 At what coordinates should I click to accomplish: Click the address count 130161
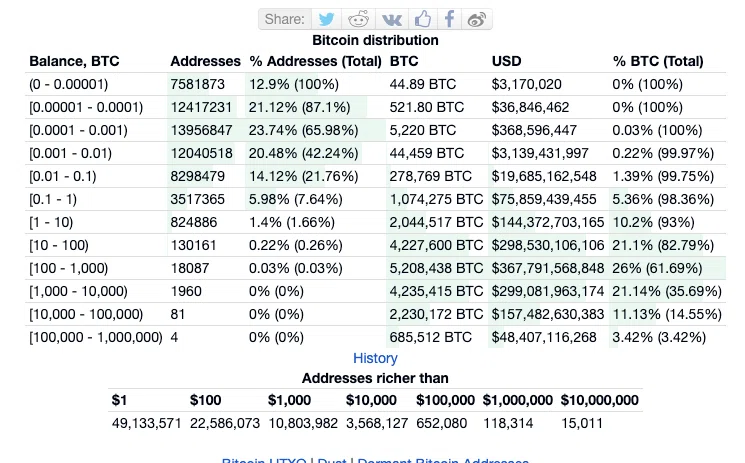coord(194,245)
